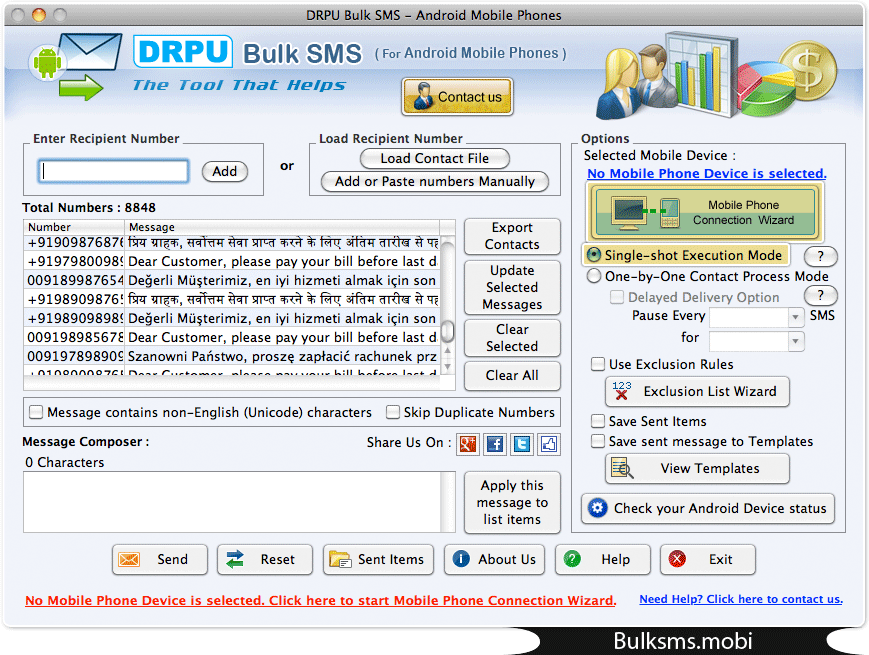Click Apply this message to list items
869x655 pixels.
click(x=512, y=502)
